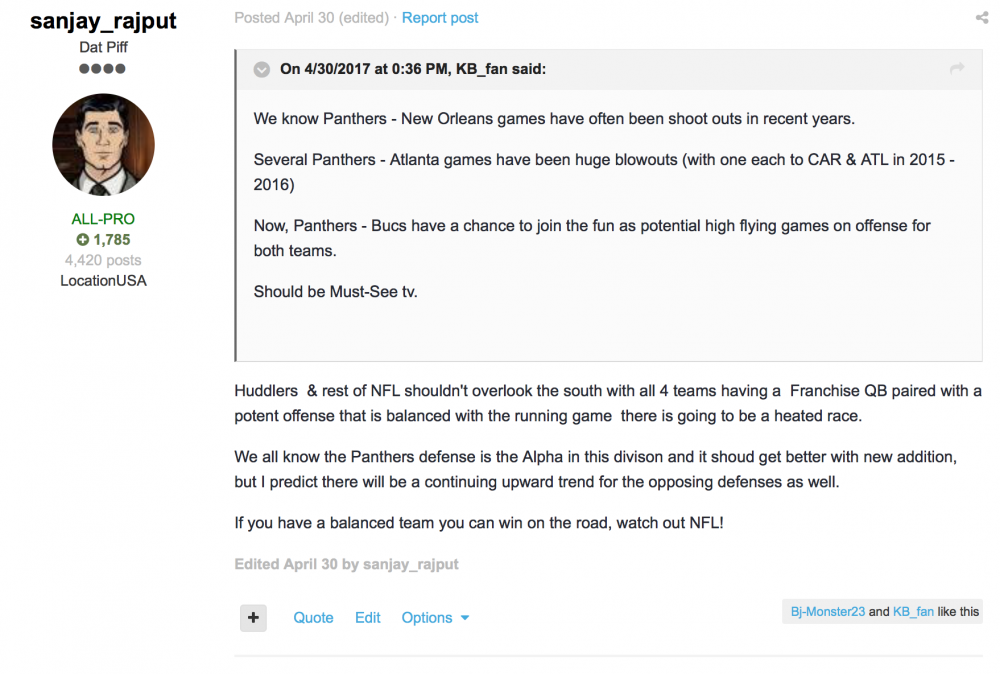The image size is (1000, 674).
Task: Click the plus MultiQuote button
Action: [253, 618]
